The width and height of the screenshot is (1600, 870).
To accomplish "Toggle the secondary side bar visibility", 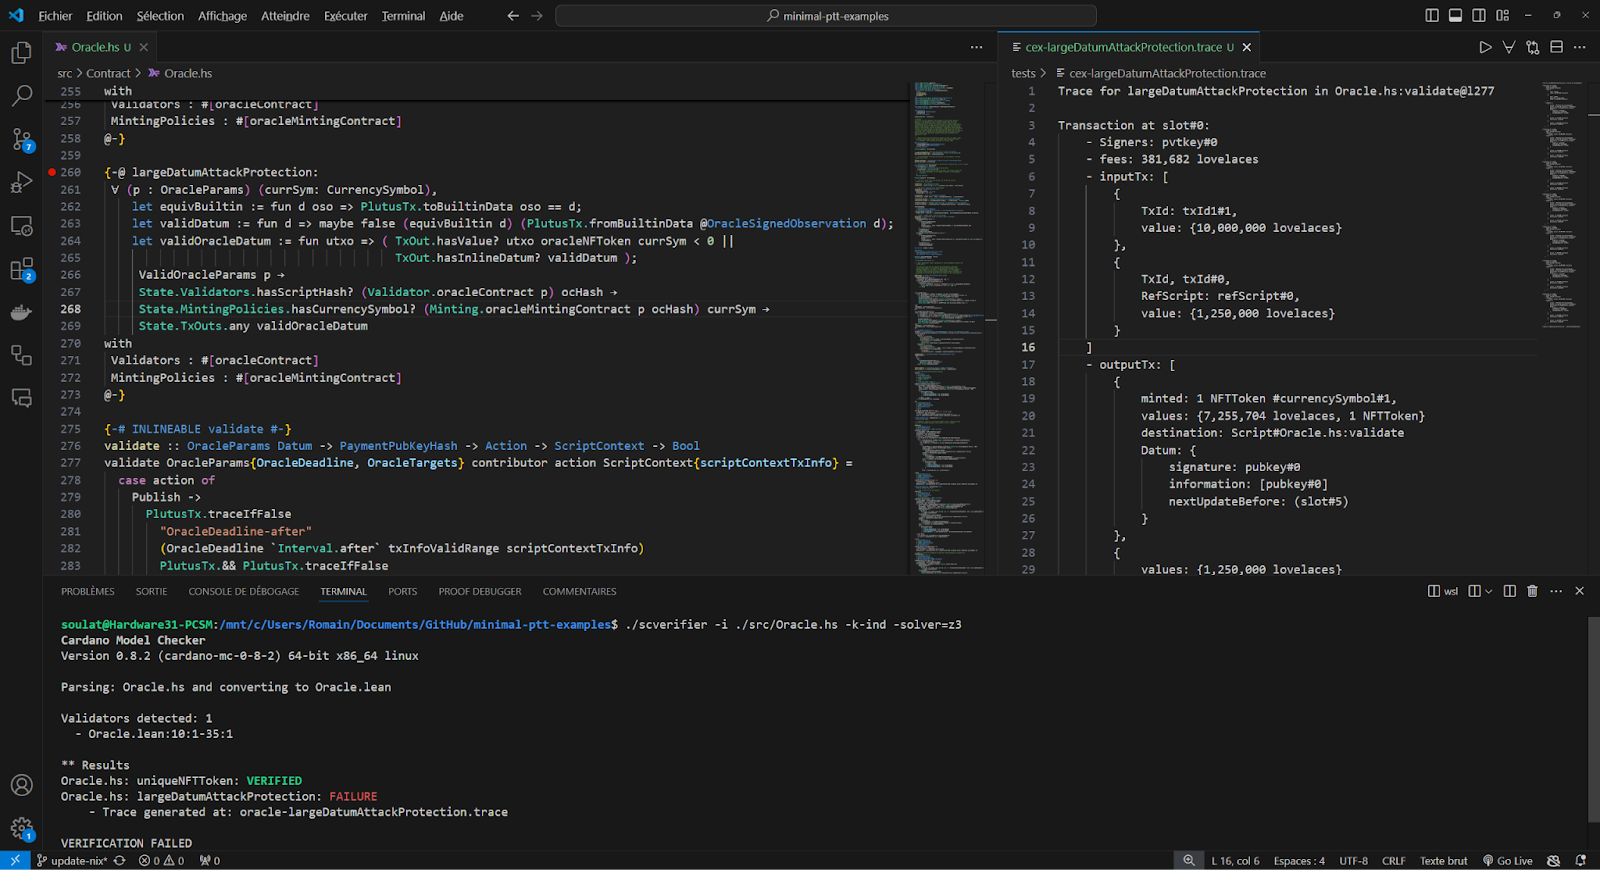I will pos(1479,15).
